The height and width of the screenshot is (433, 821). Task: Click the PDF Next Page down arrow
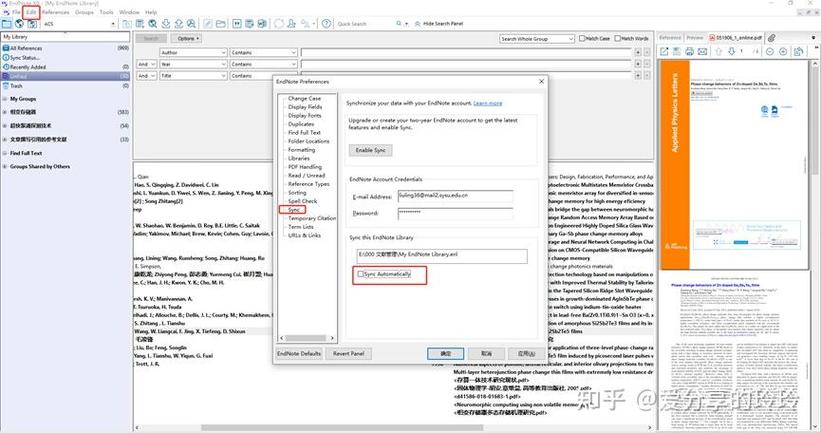click(x=731, y=51)
